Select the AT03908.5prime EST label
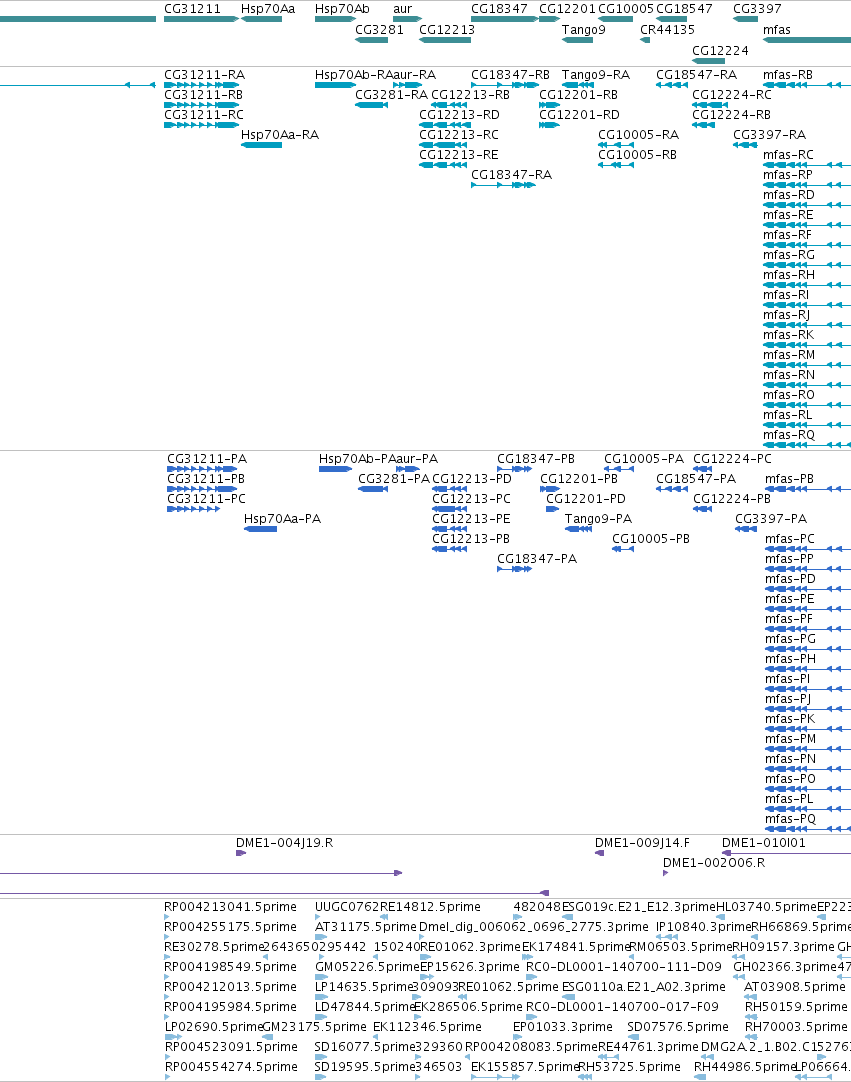Image resolution: width=851 pixels, height=1082 pixels. 794,987
